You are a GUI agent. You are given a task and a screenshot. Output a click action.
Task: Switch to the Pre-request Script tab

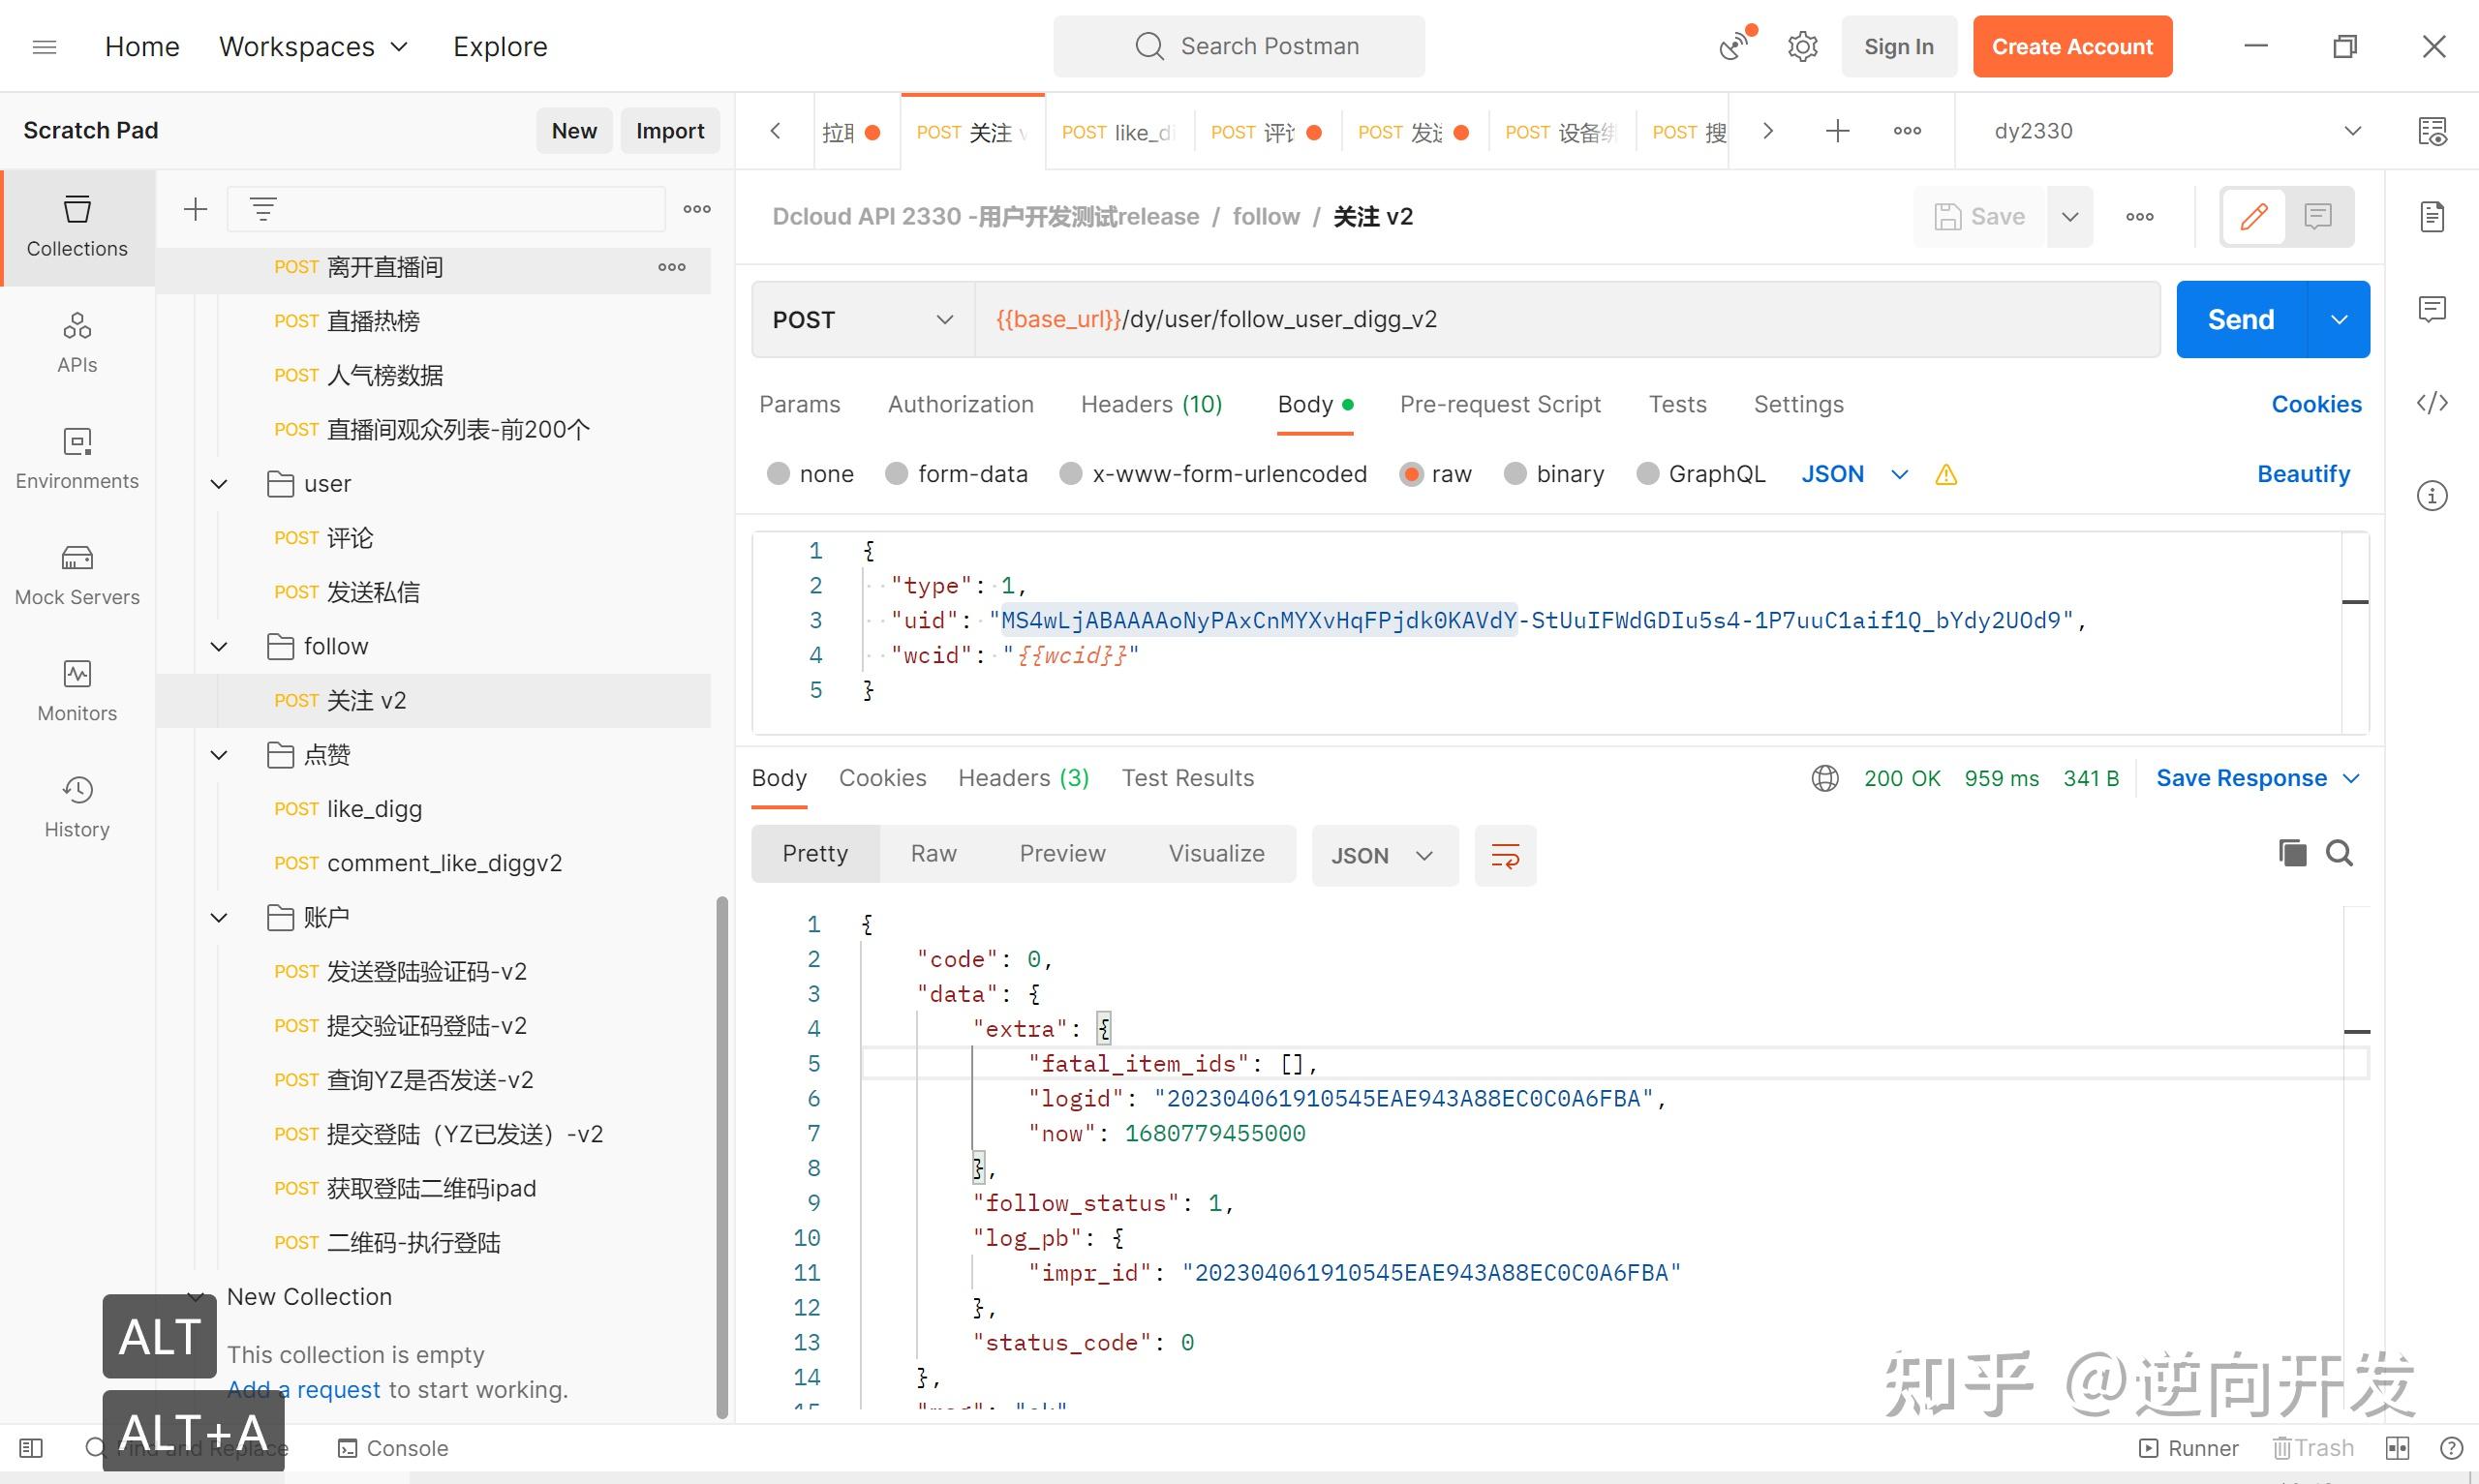click(x=1499, y=404)
